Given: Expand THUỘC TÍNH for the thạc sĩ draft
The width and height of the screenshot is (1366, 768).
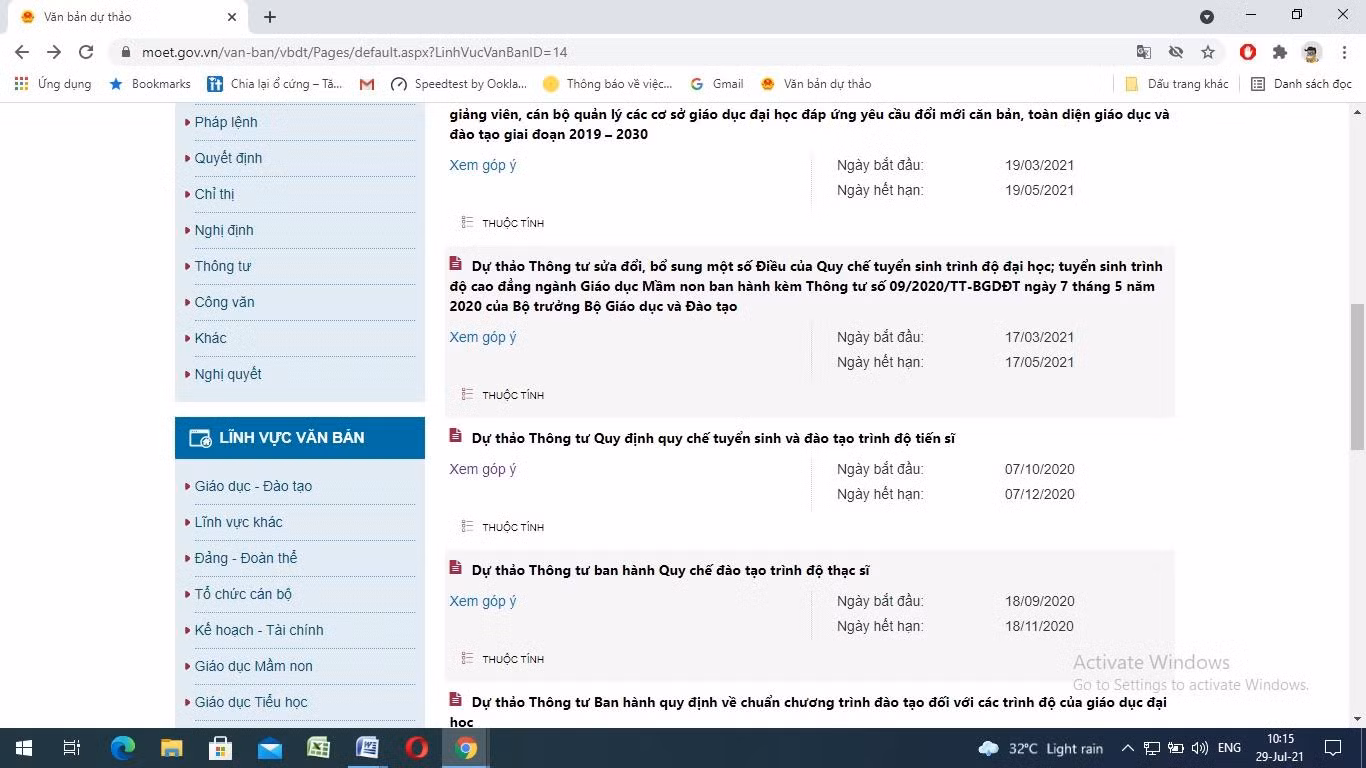Looking at the screenshot, I should [x=503, y=659].
